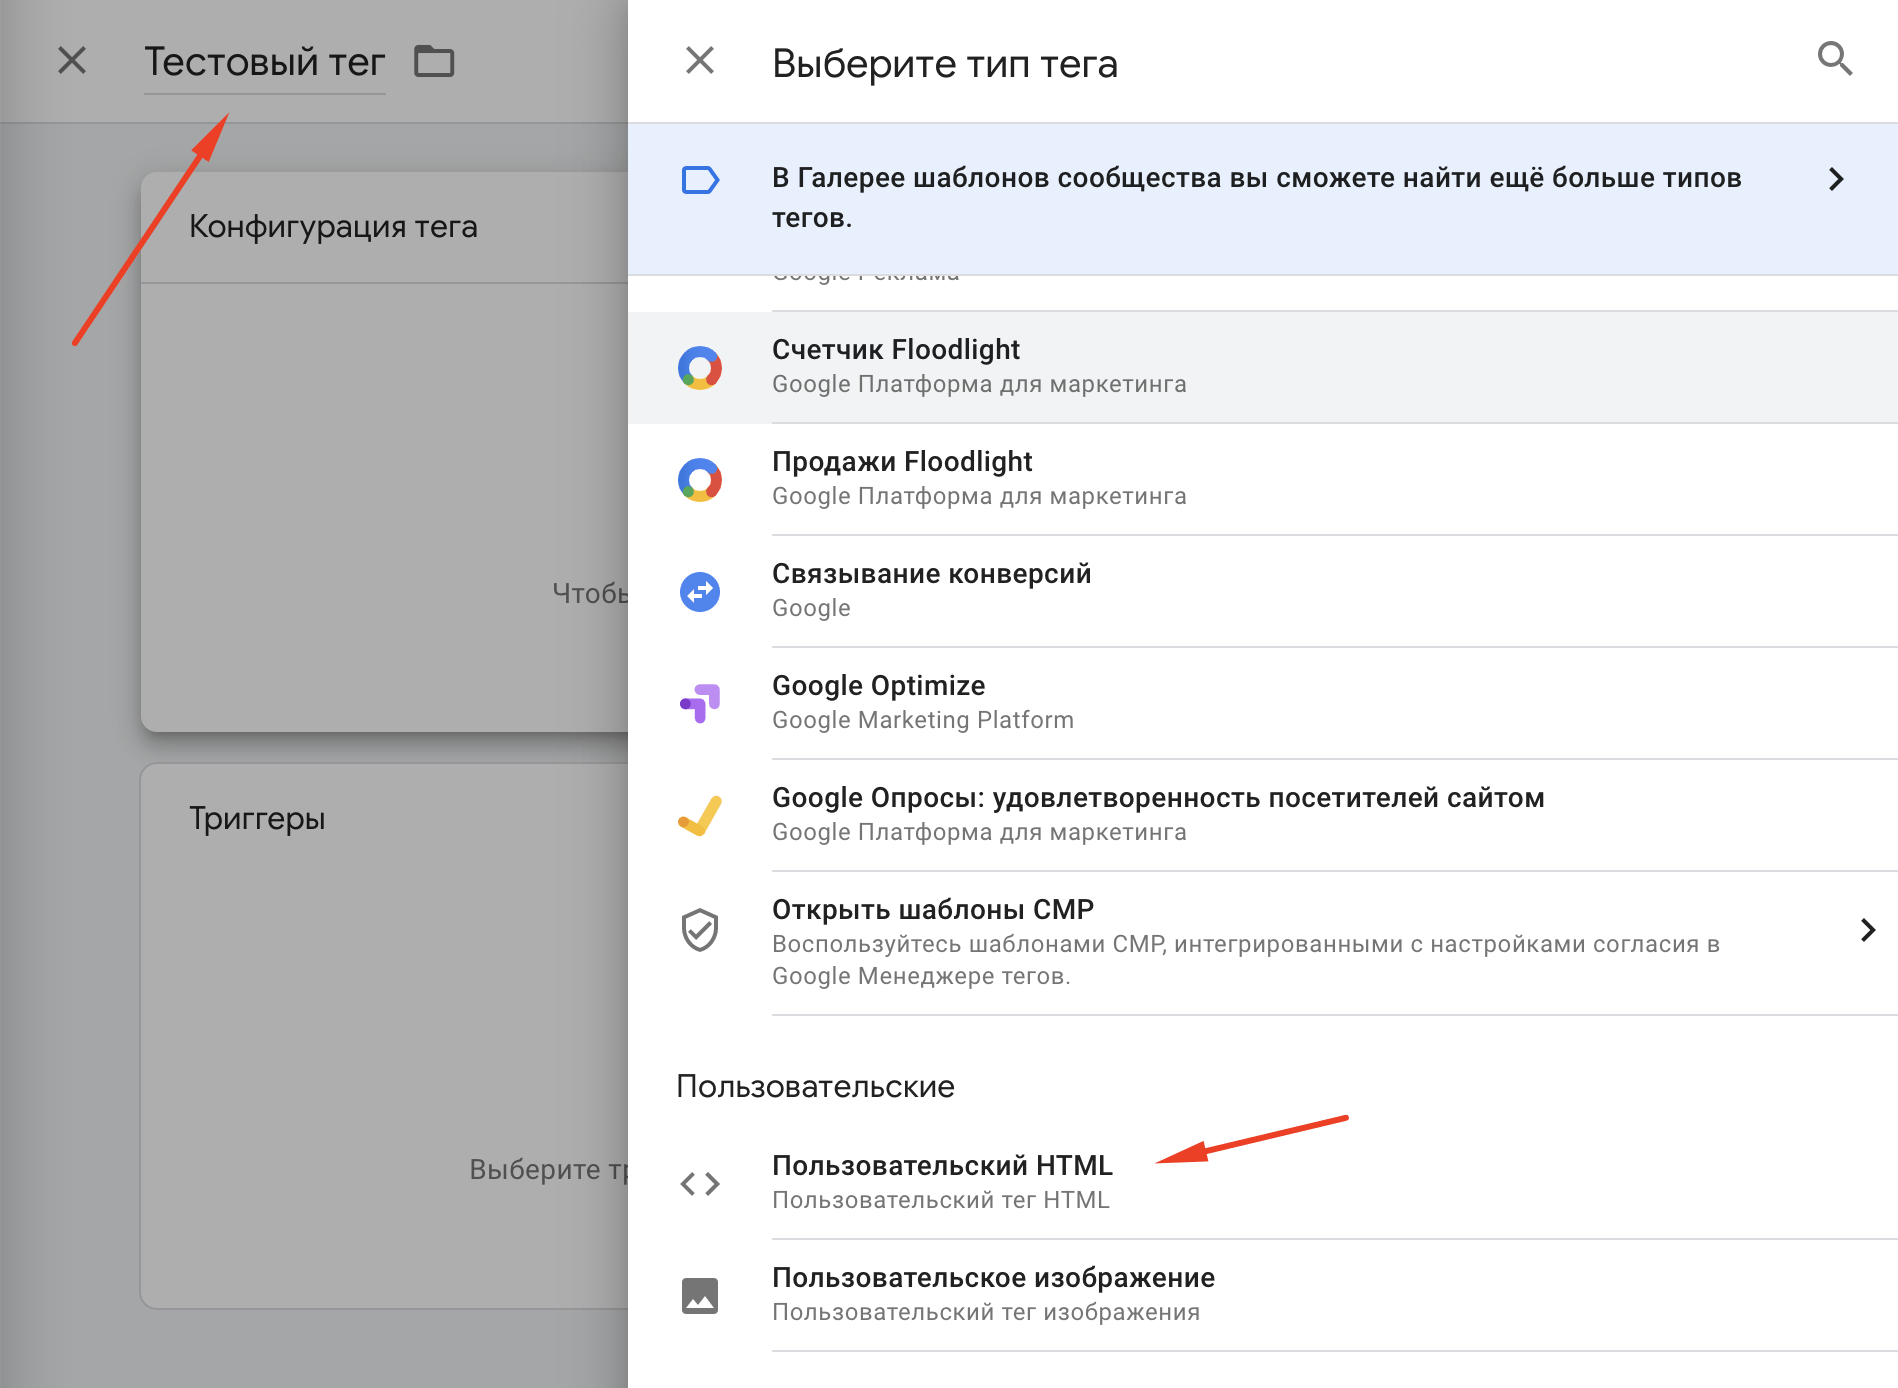Select Google Опросы satisfaction tag
The width and height of the screenshot is (1898, 1388).
[1263, 815]
